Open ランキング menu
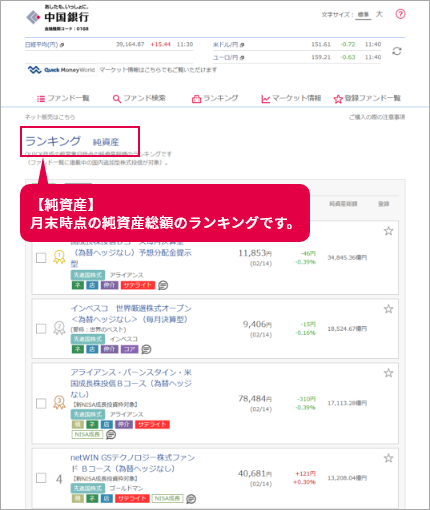This screenshot has height=510, width=430. coord(215,98)
